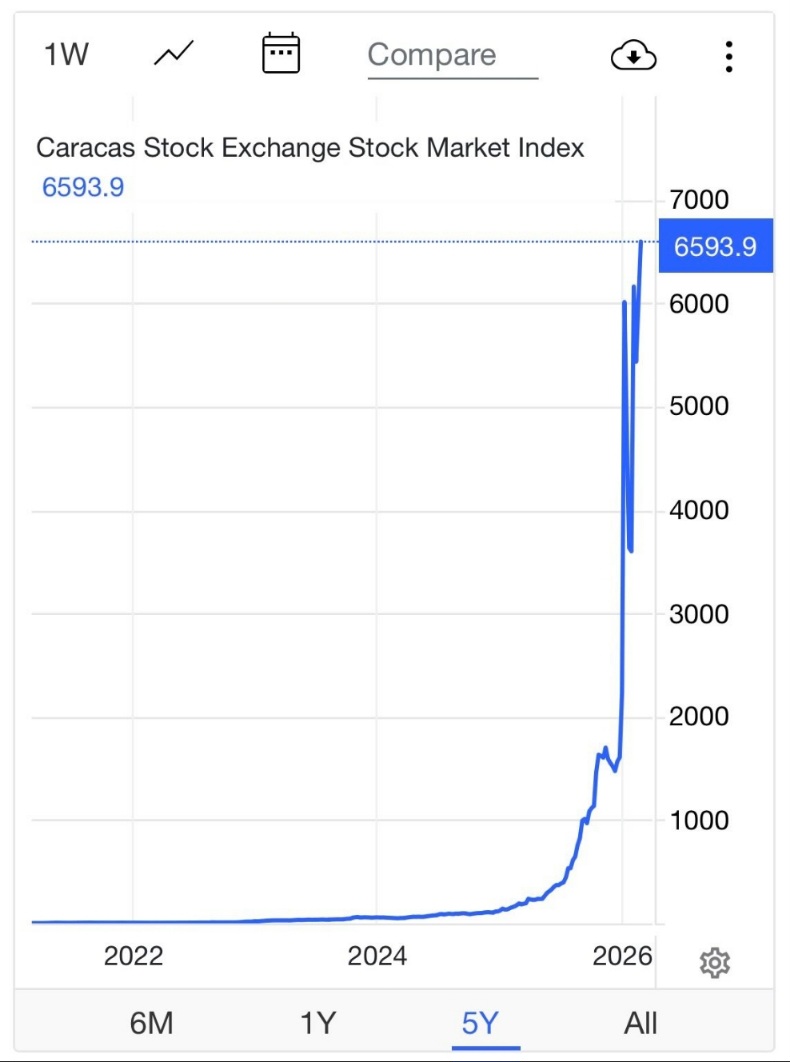Open the three-dot more options menu
This screenshot has width=790, height=1062.
click(729, 56)
